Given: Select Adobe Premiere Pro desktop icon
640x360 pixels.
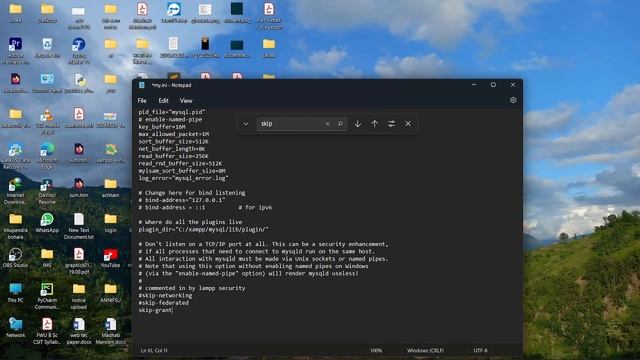Looking at the screenshot, I should (16, 51).
